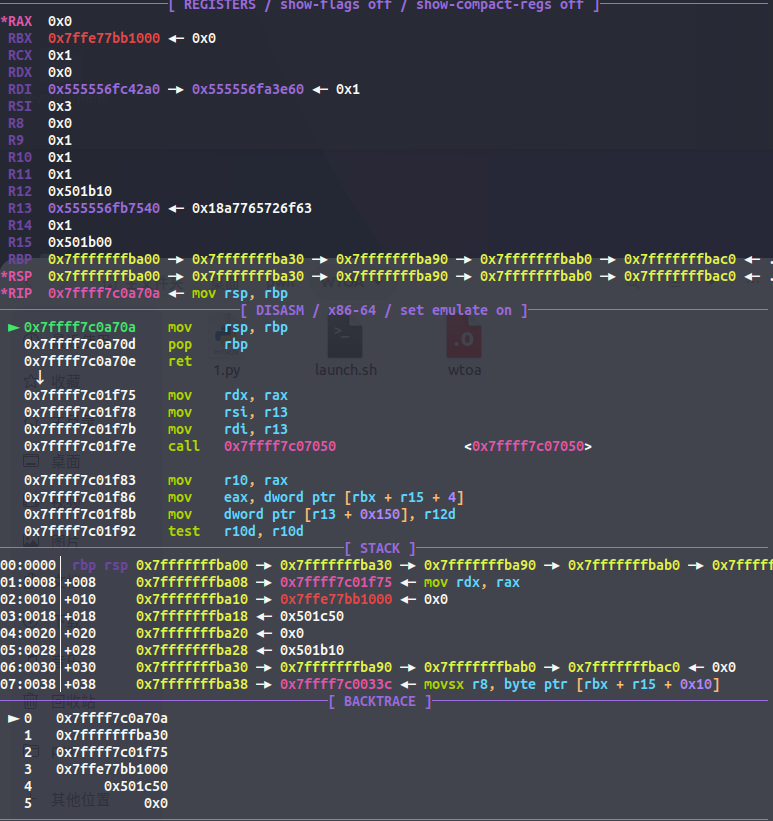Open 桌面 in the background sidebar
Screen dimensions: 773x821
click(65, 462)
